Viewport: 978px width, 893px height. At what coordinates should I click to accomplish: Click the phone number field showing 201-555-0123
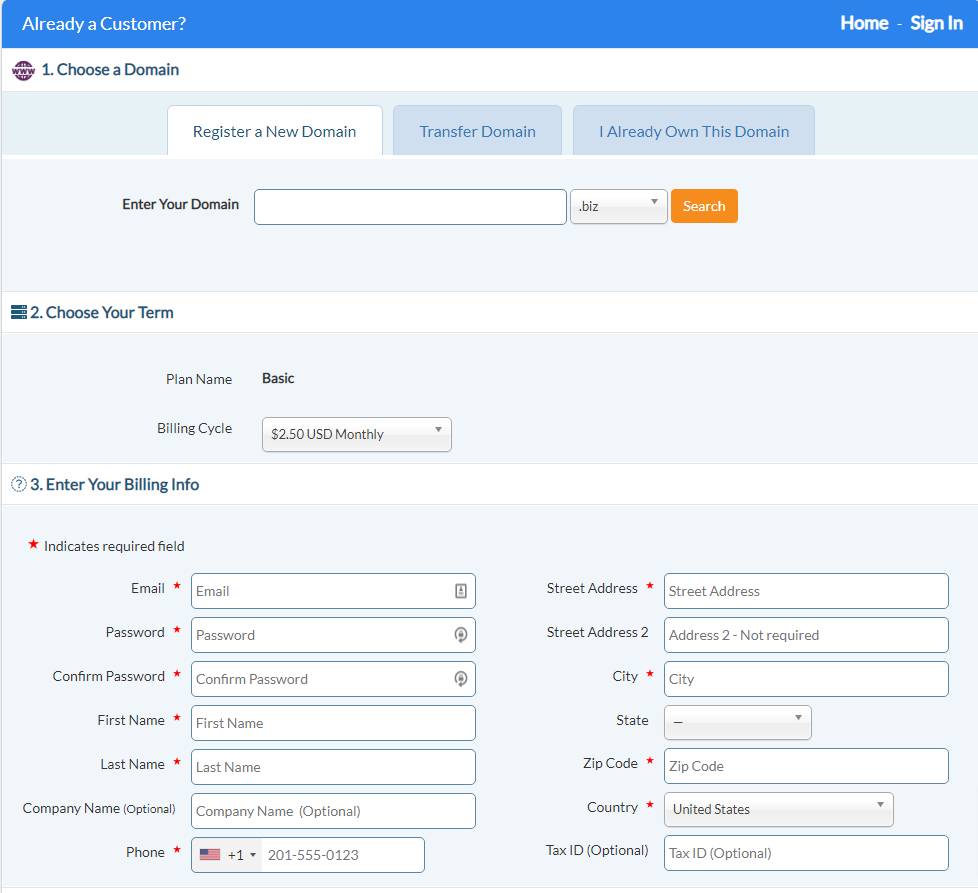tap(342, 855)
